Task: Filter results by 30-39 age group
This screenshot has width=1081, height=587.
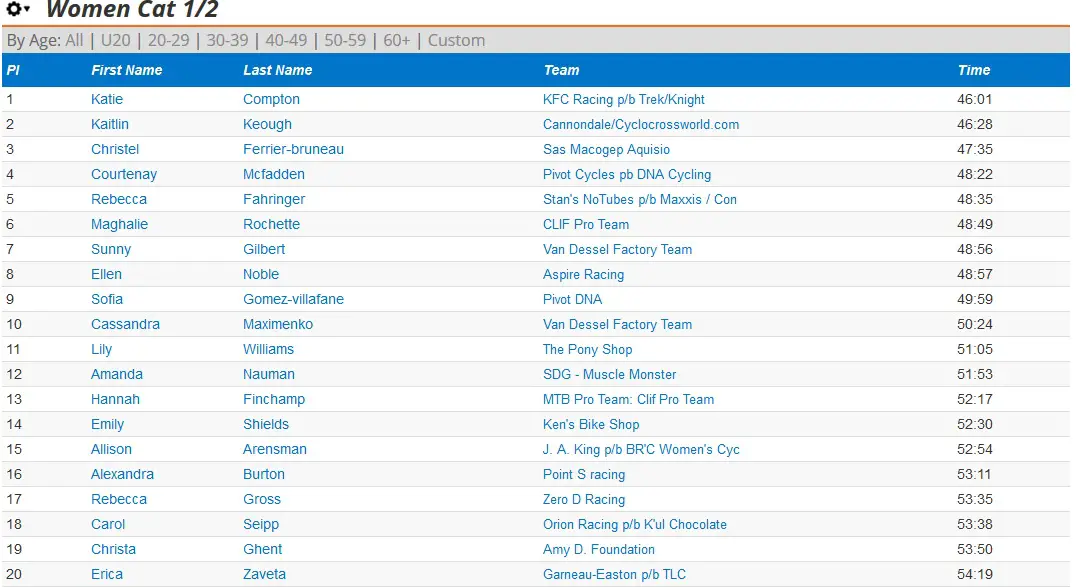Action: click(227, 41)
